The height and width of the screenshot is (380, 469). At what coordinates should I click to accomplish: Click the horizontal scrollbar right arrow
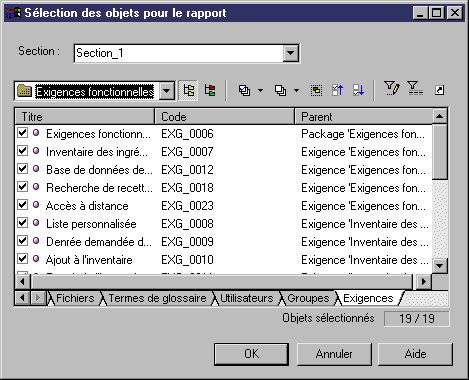coord(423,282)
